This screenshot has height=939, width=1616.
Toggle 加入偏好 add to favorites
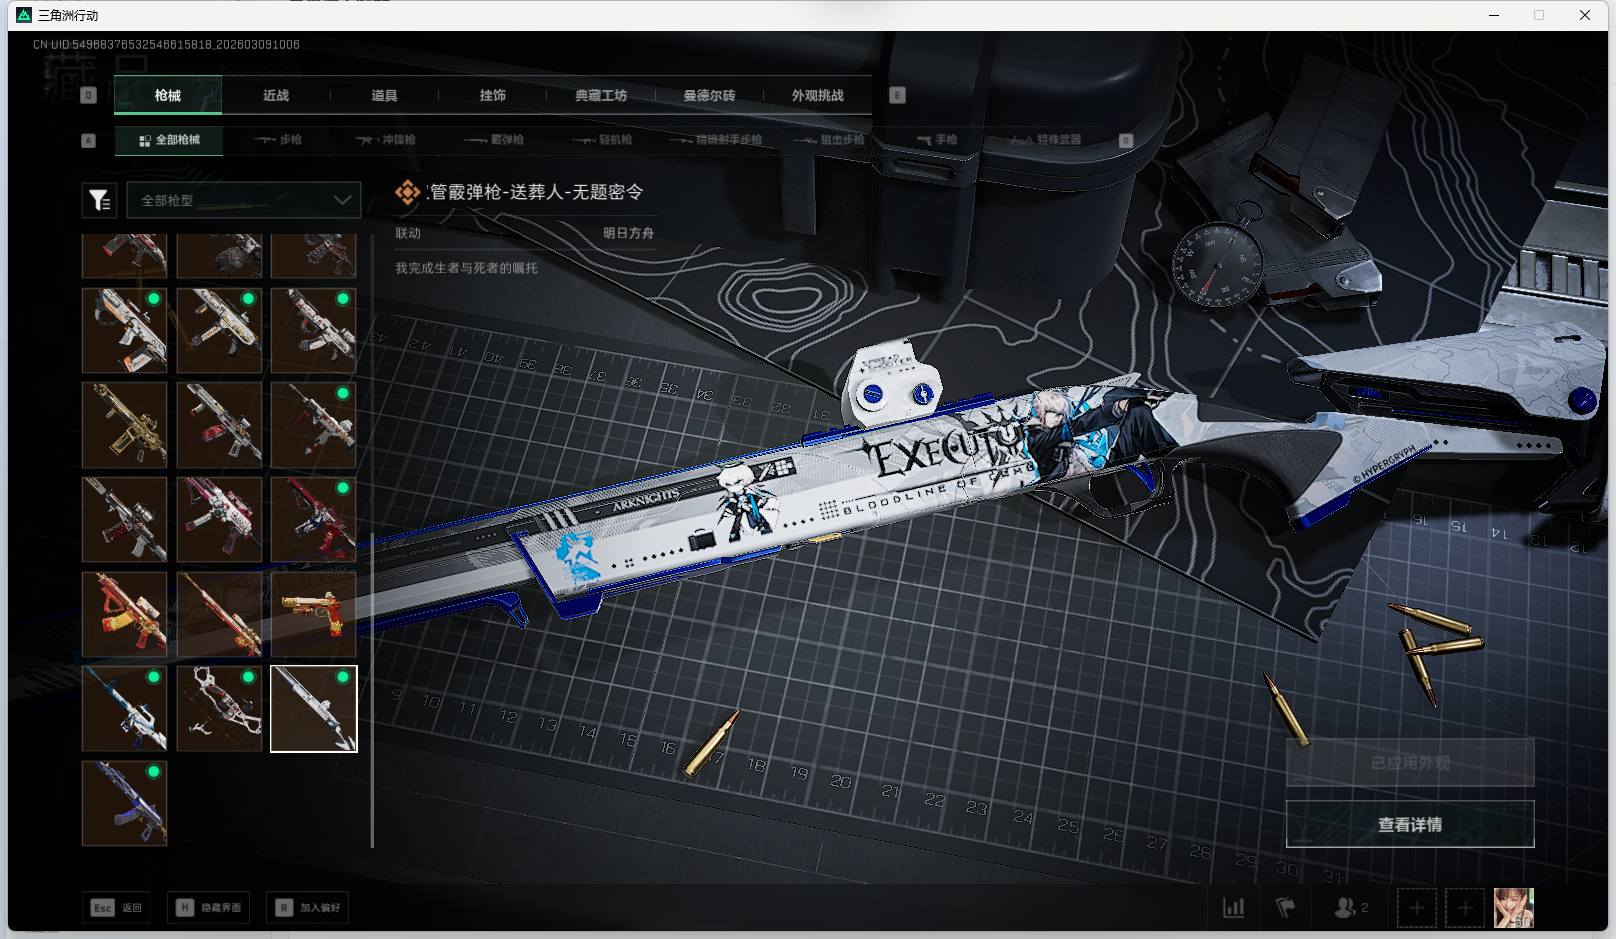[308, 908]
